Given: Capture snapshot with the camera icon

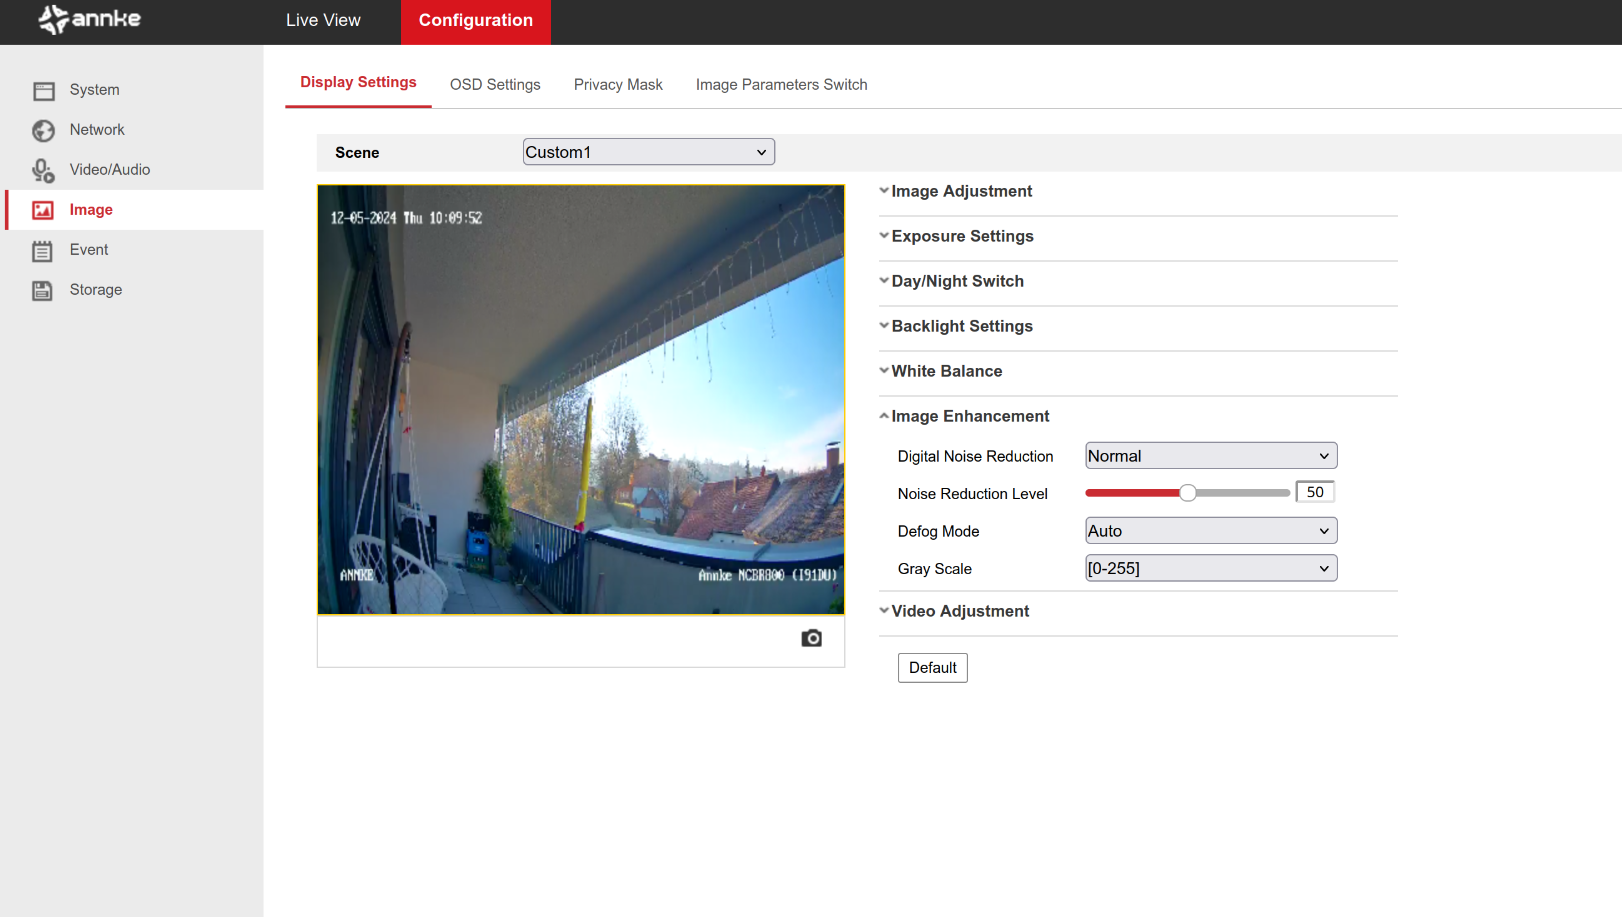Looking at the screenshot, I should point(811,638).
